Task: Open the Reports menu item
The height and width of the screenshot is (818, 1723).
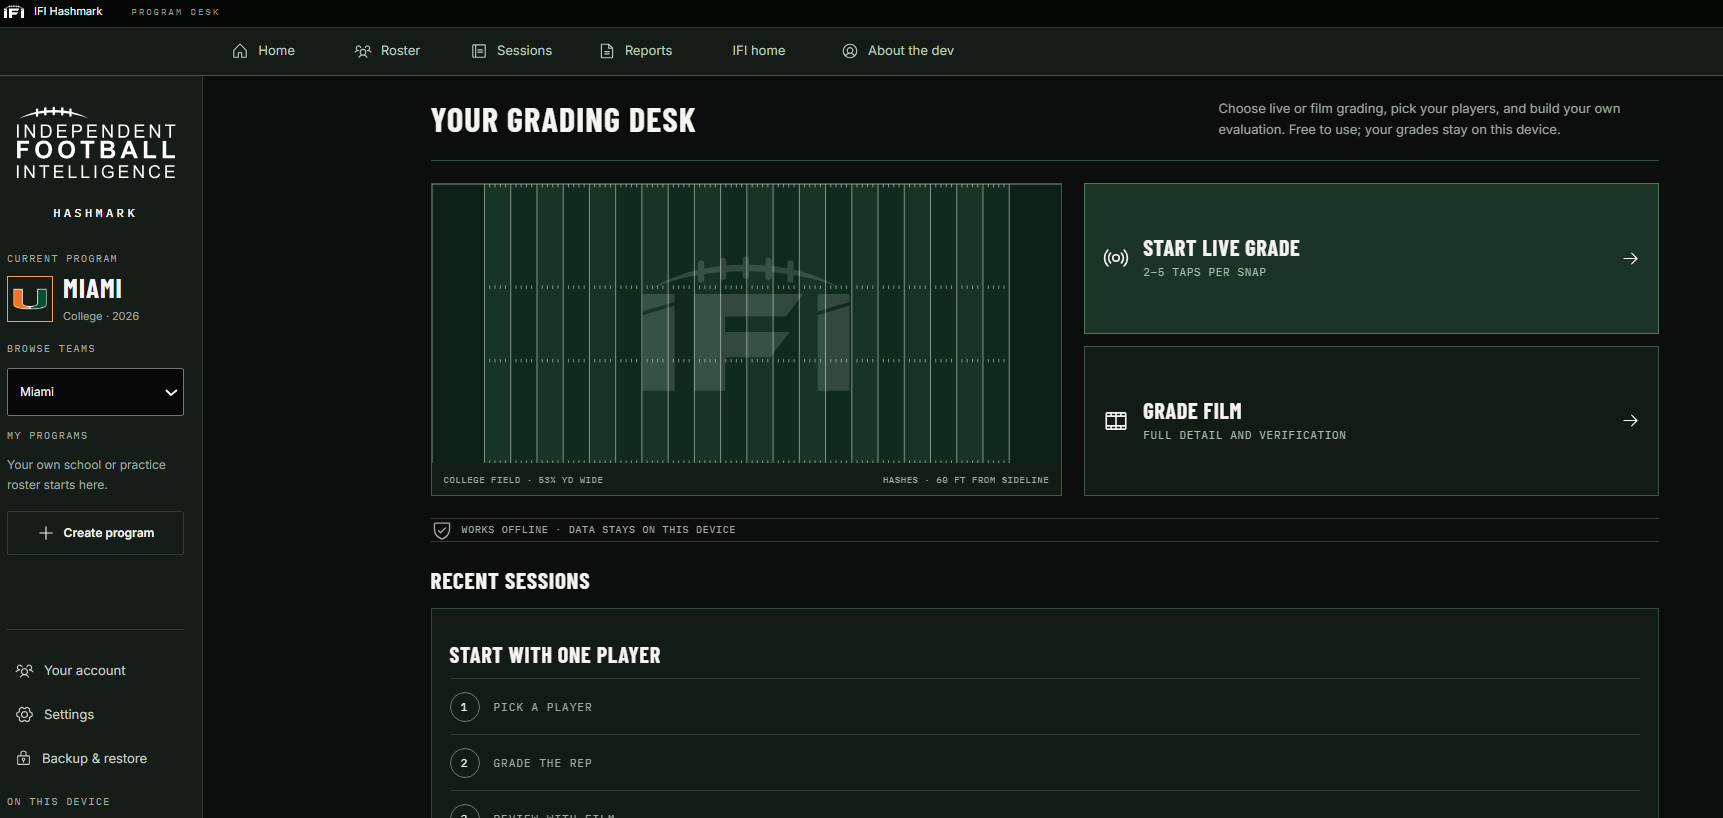Action: click(x=636, y=51)
